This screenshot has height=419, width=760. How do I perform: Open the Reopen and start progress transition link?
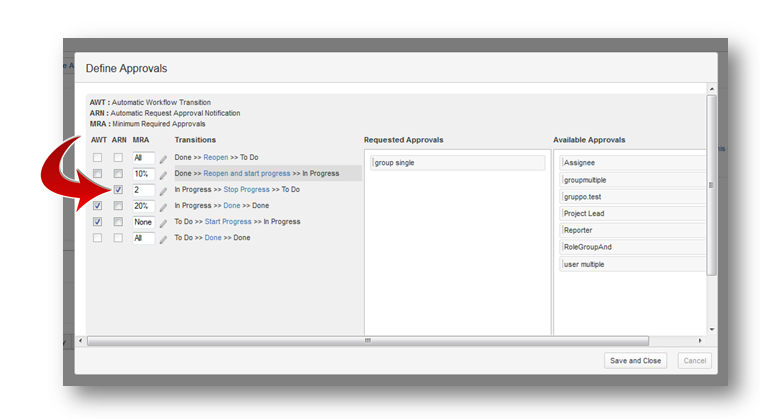[x=246, y=173]
